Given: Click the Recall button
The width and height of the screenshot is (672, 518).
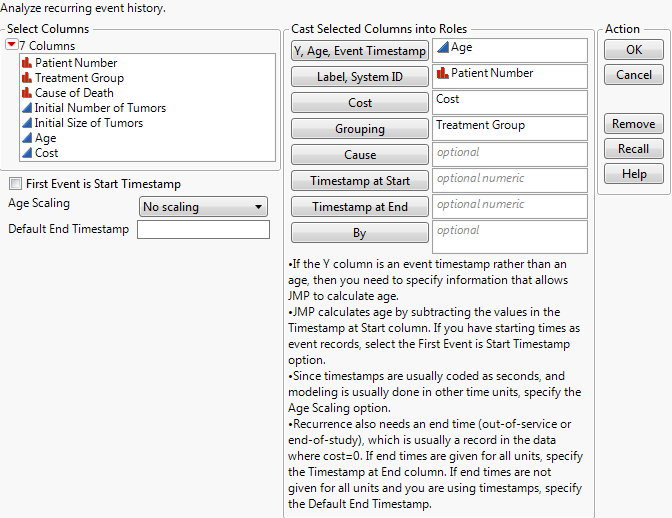Looking at the screenshot, I should tap(634, 149).
